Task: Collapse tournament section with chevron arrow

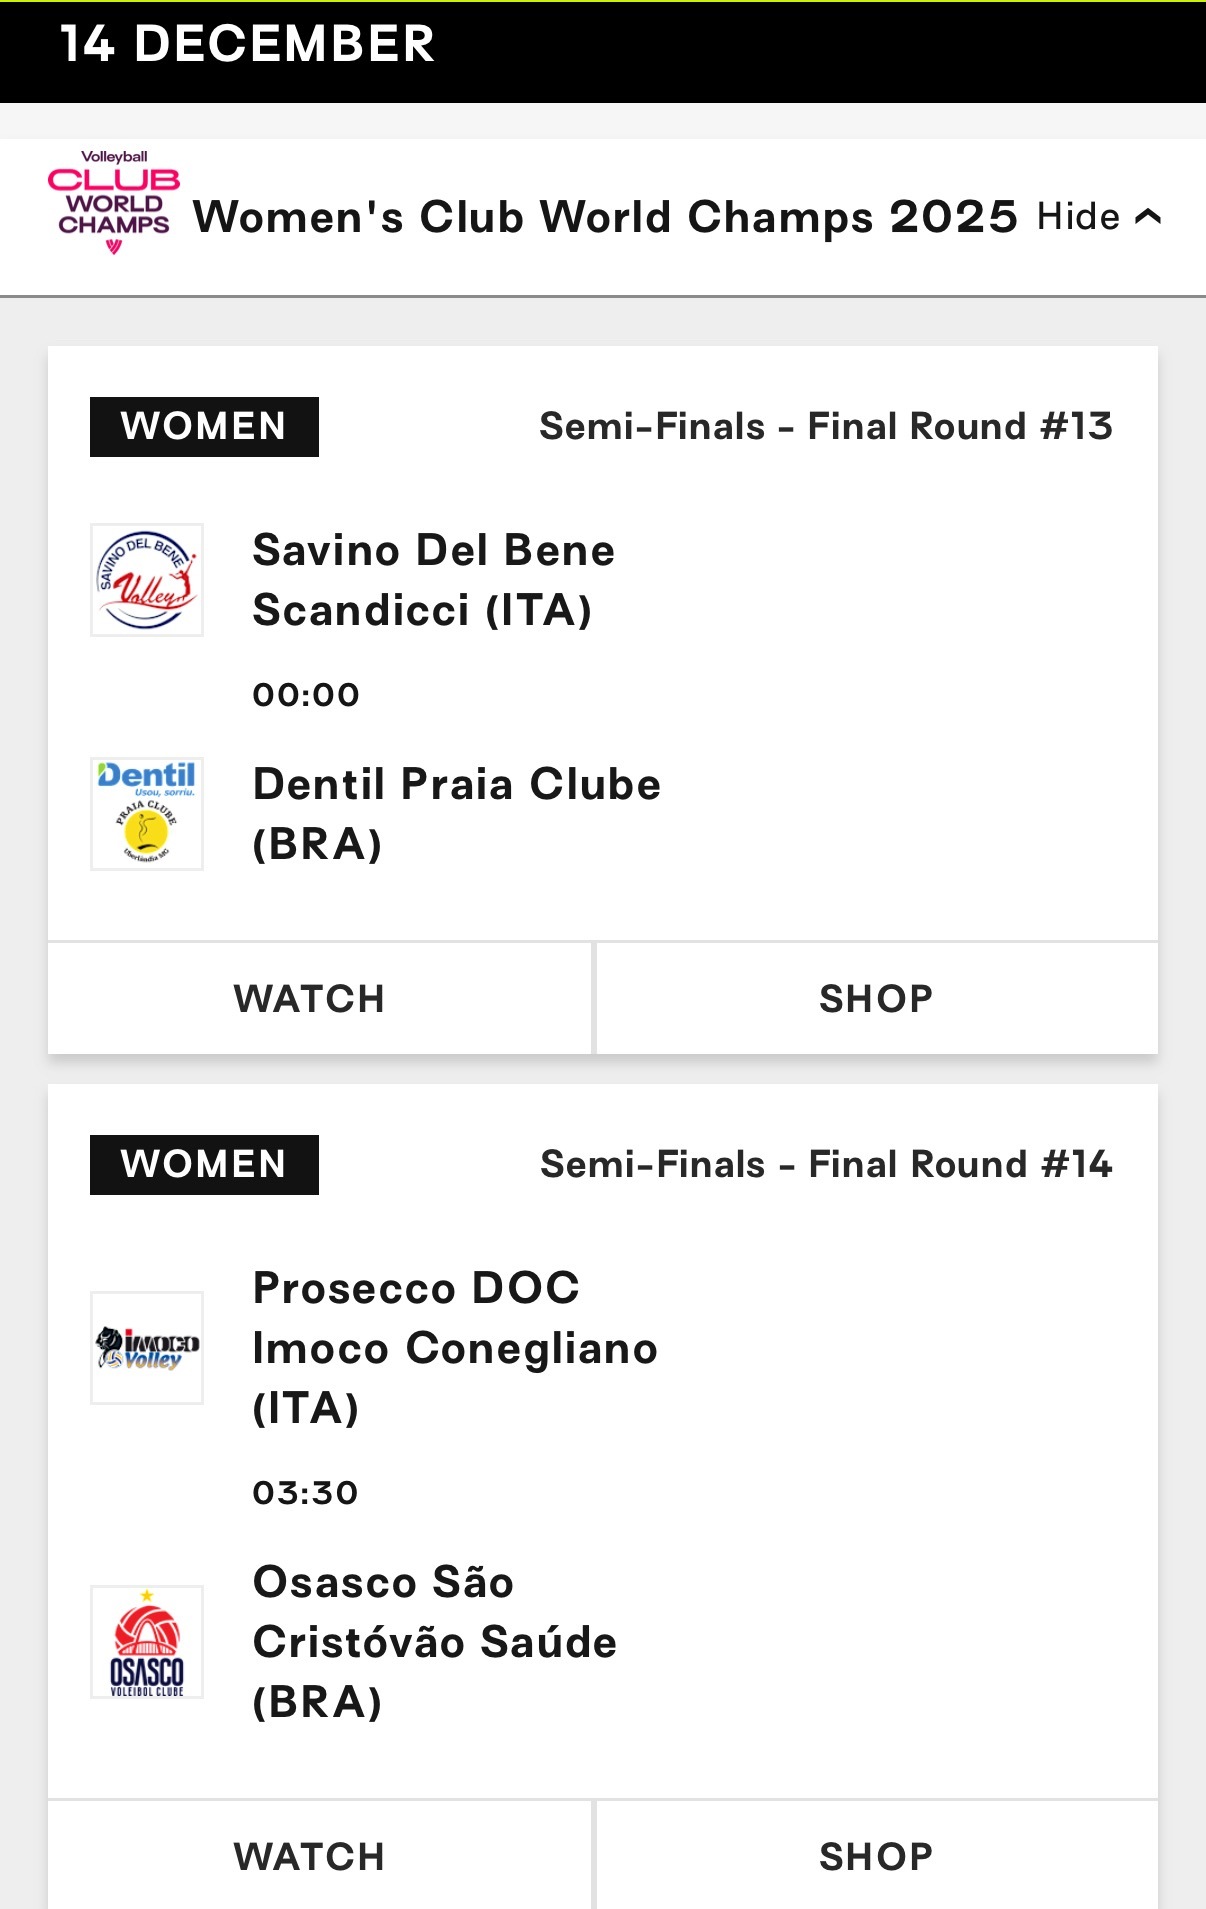Action: 1148,216
